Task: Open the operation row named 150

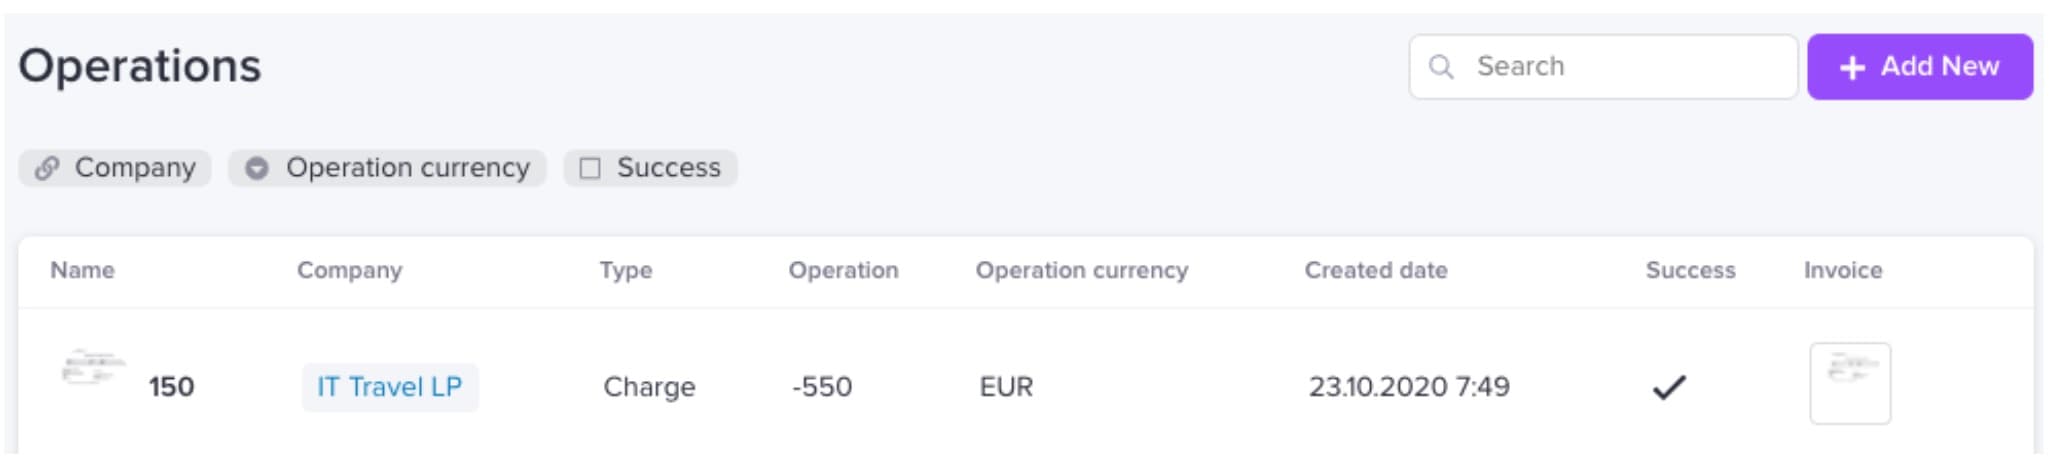Action: 1026,385
